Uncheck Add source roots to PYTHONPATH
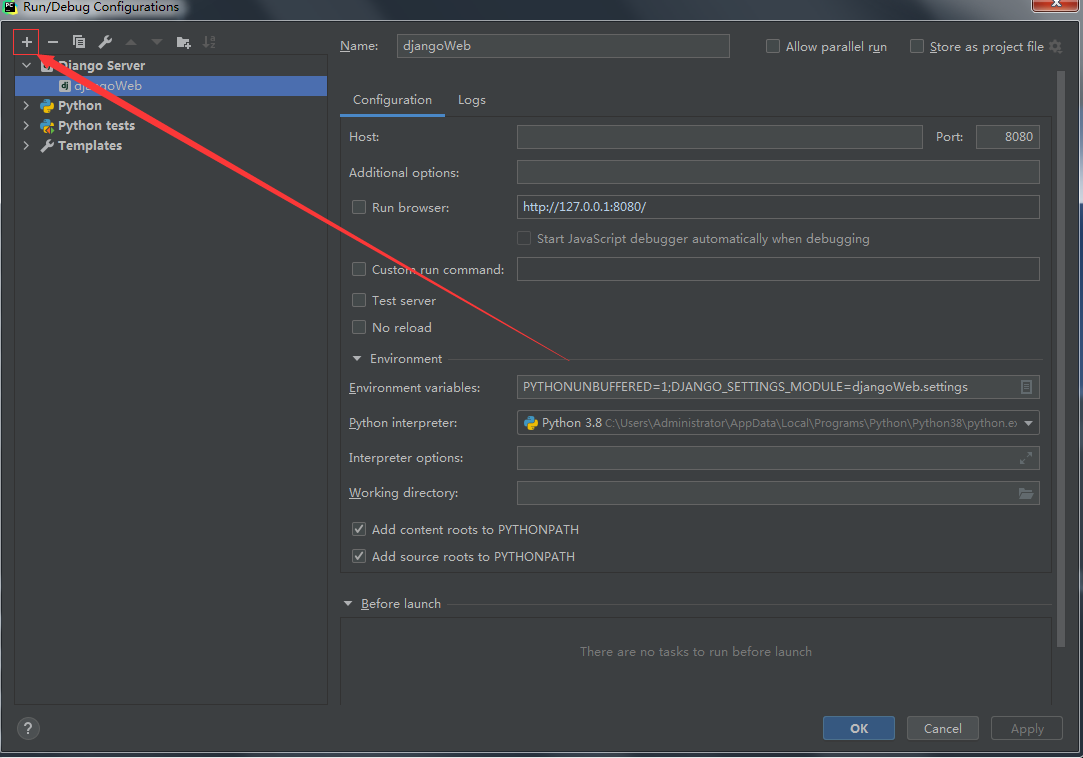 click(x=358, y=556)
